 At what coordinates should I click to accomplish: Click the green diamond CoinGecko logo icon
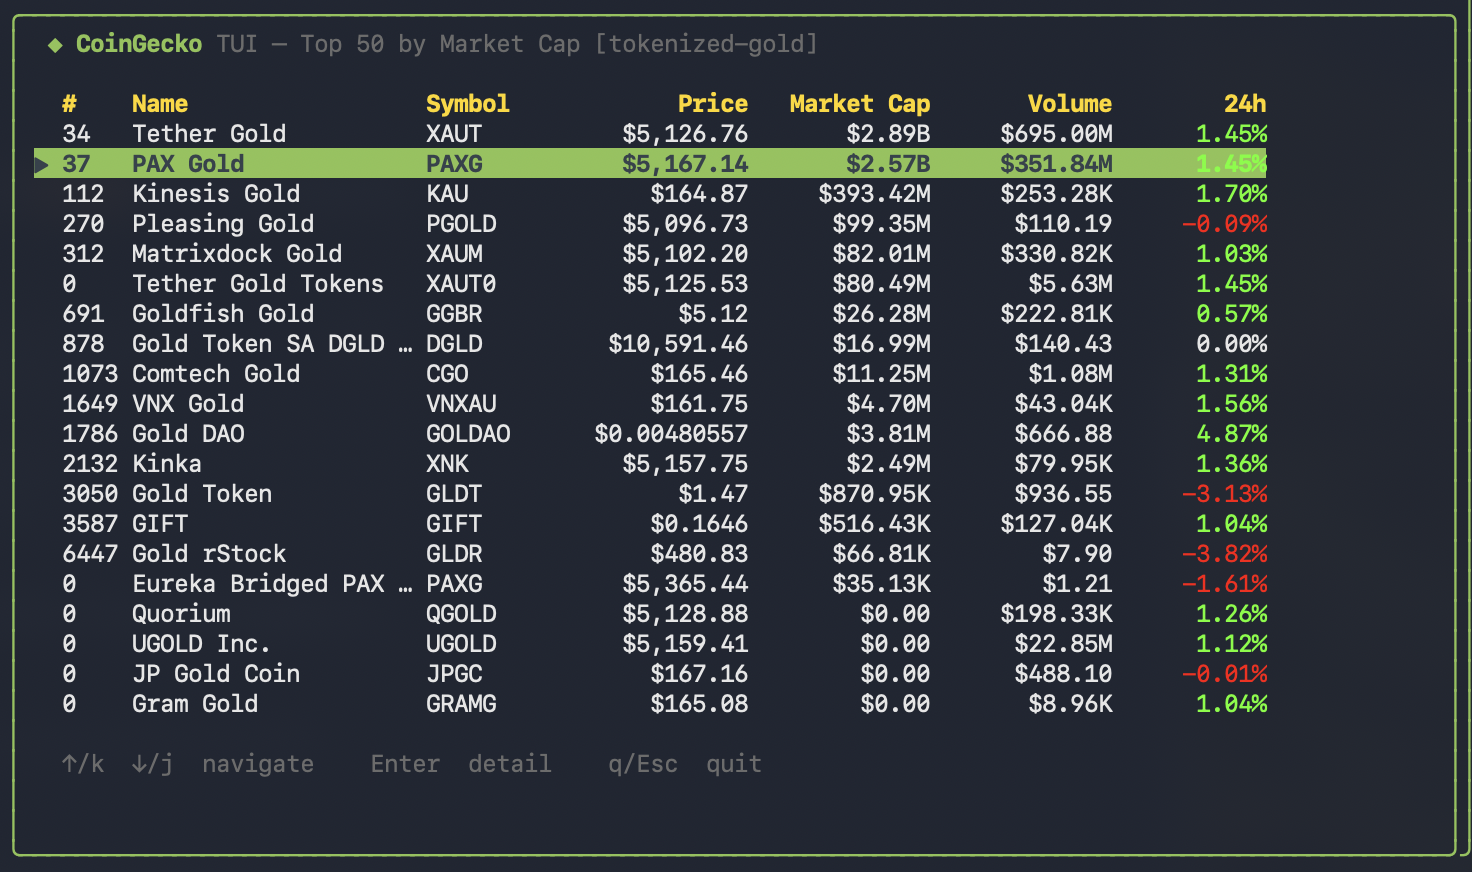(x=55, y=45)
